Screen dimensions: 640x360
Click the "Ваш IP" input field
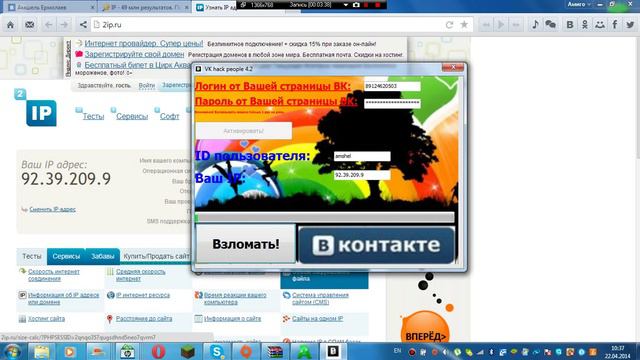362,175
